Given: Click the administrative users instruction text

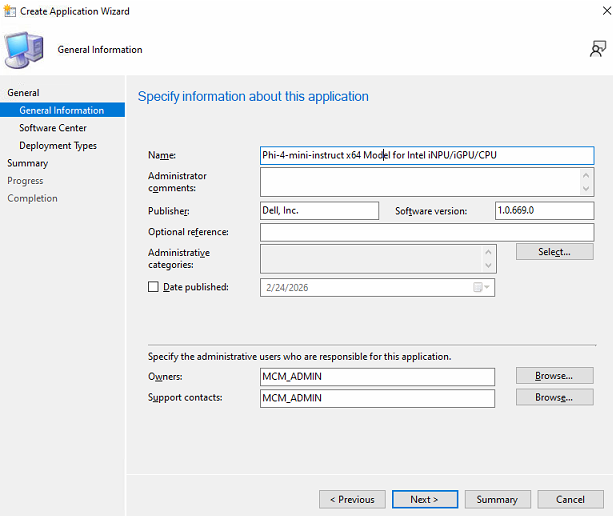Looking at the screenshot, I should point(299,357).
